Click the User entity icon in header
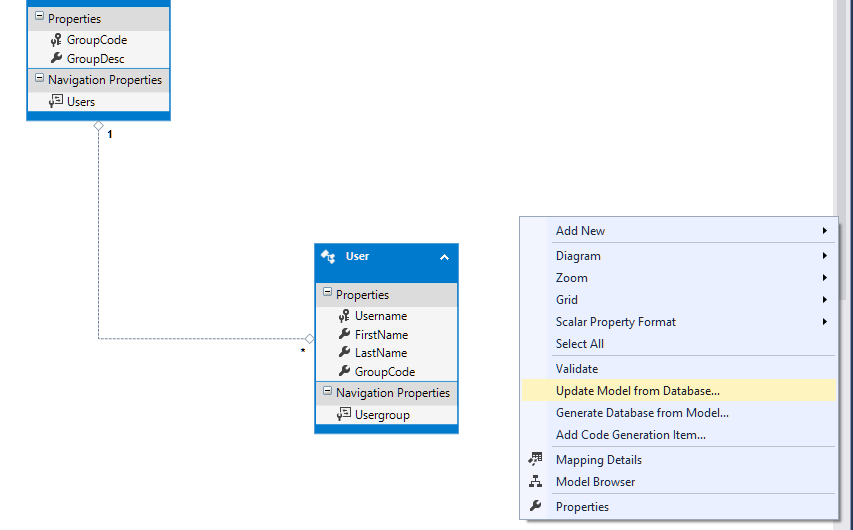Screen dimensions: 853x530 point(328,257)
